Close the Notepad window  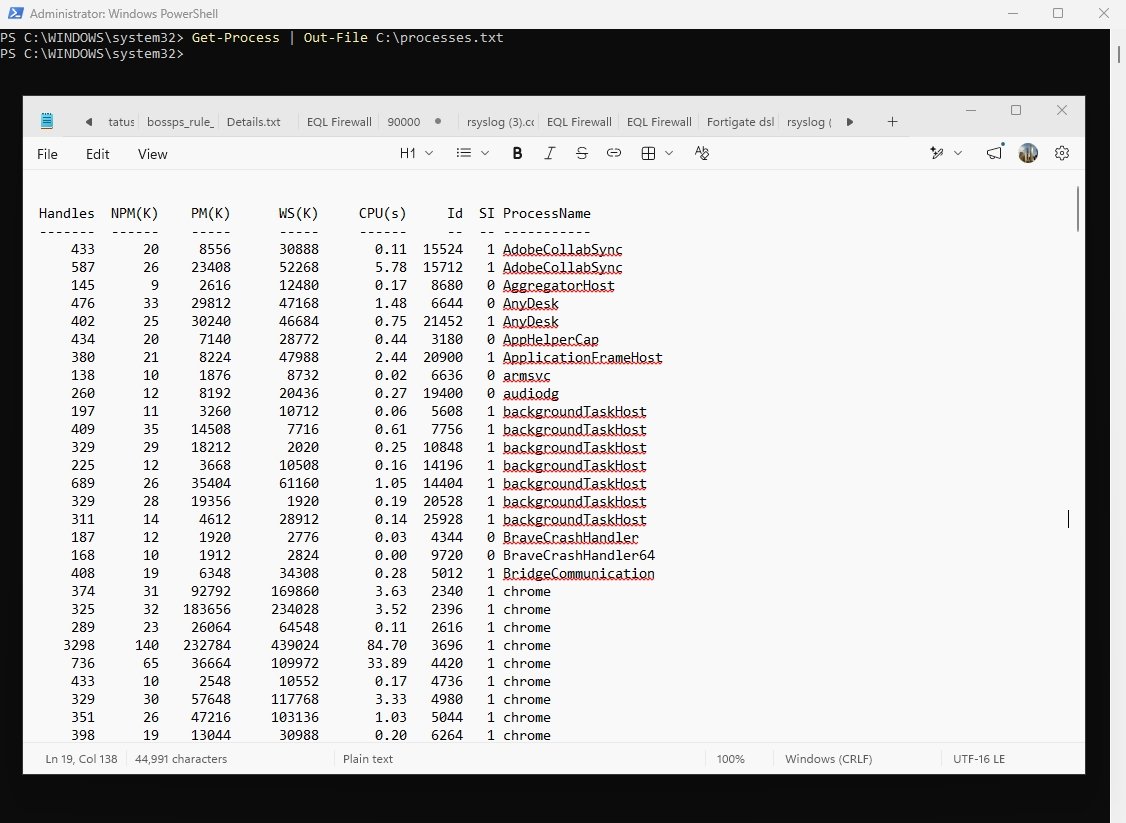(x=1062, y=110)
